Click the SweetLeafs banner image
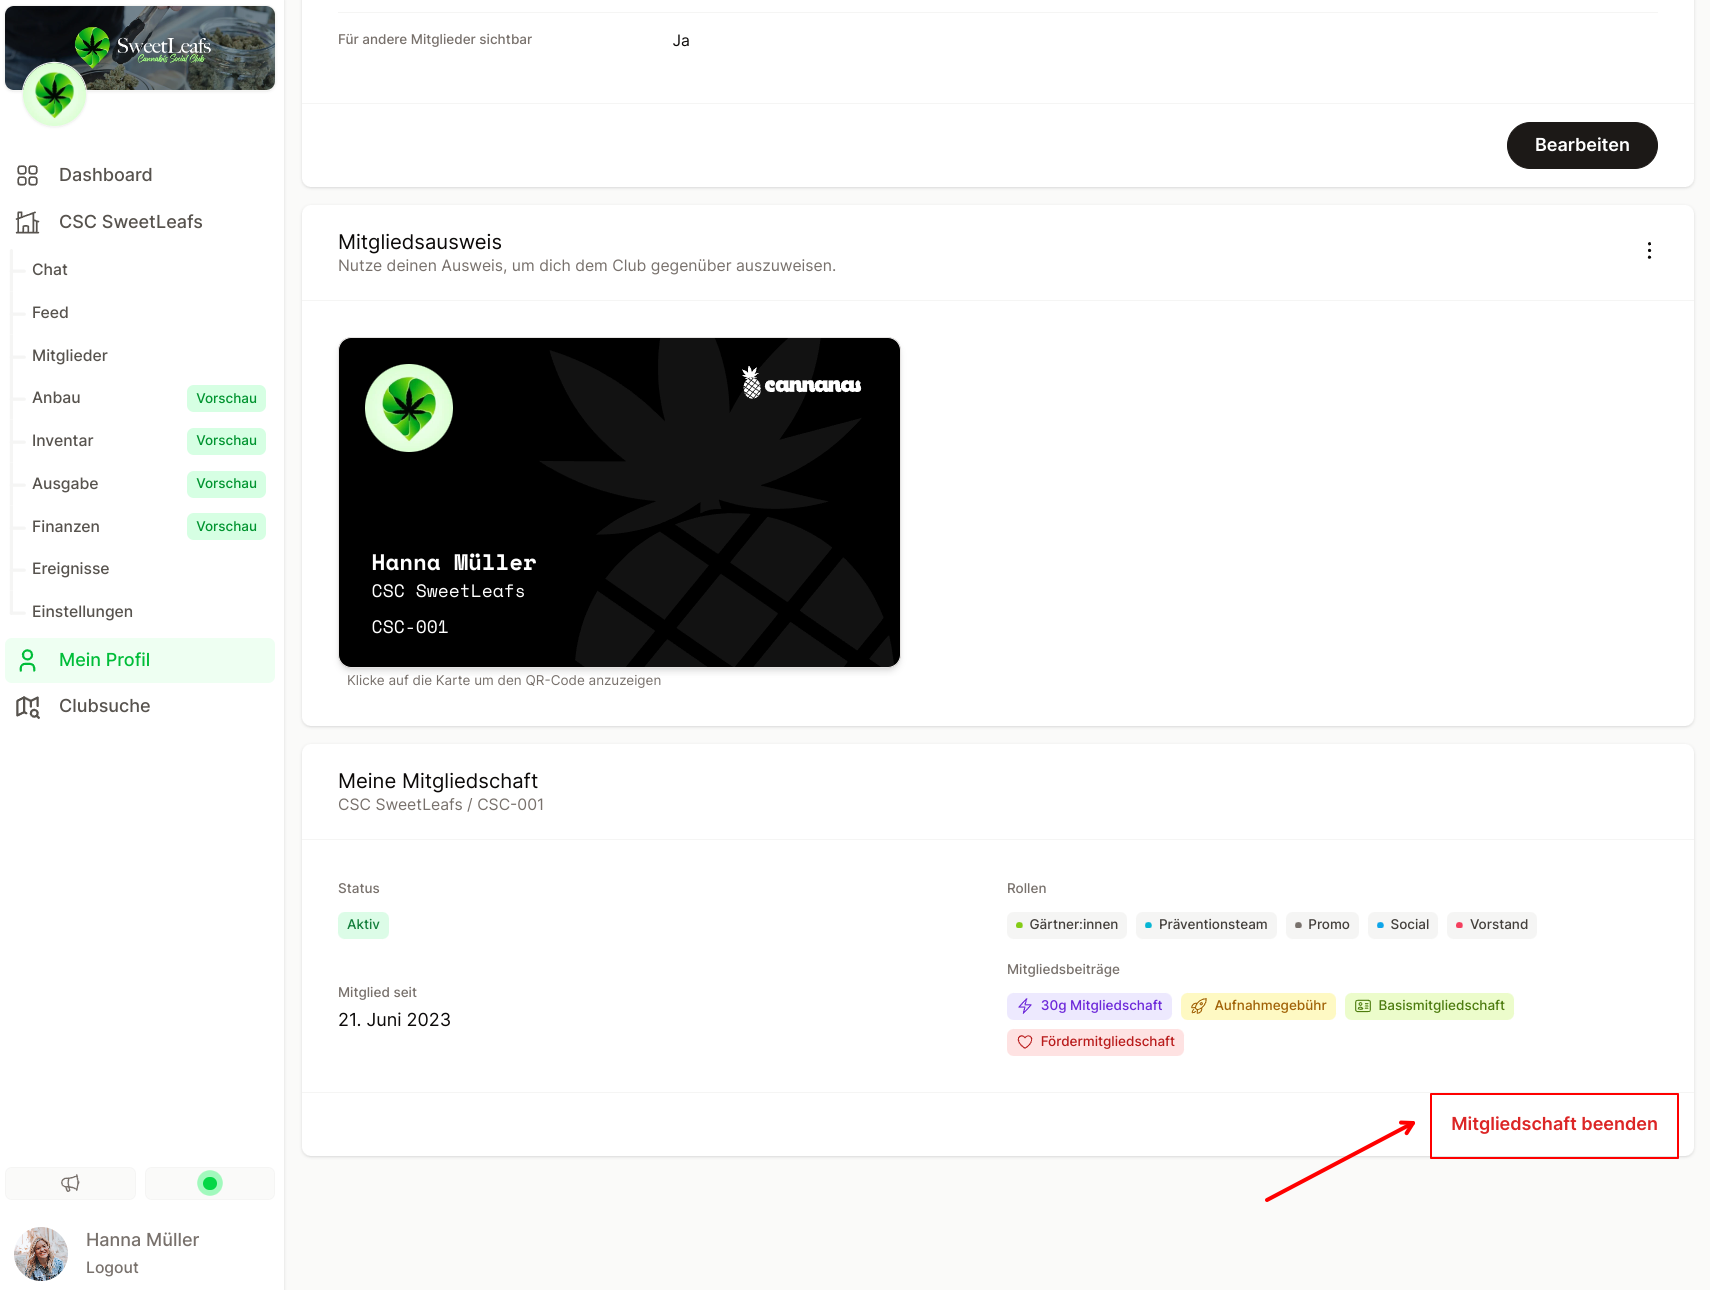1710x1290 pixels. pos(140,47)
